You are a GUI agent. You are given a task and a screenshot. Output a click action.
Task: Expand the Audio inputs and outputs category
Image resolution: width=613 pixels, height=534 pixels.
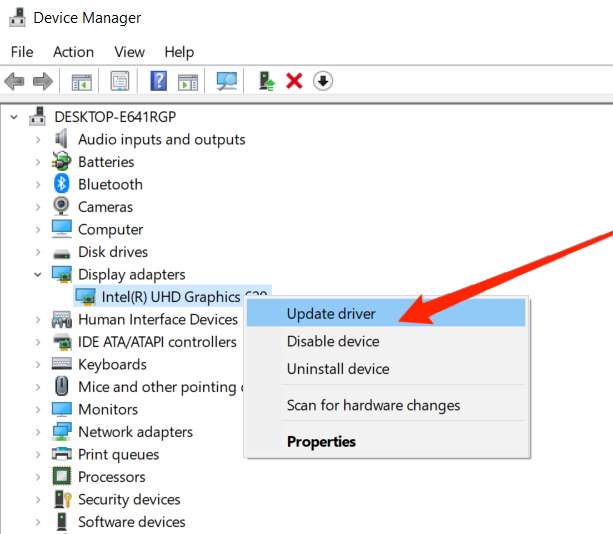(38, 140)
